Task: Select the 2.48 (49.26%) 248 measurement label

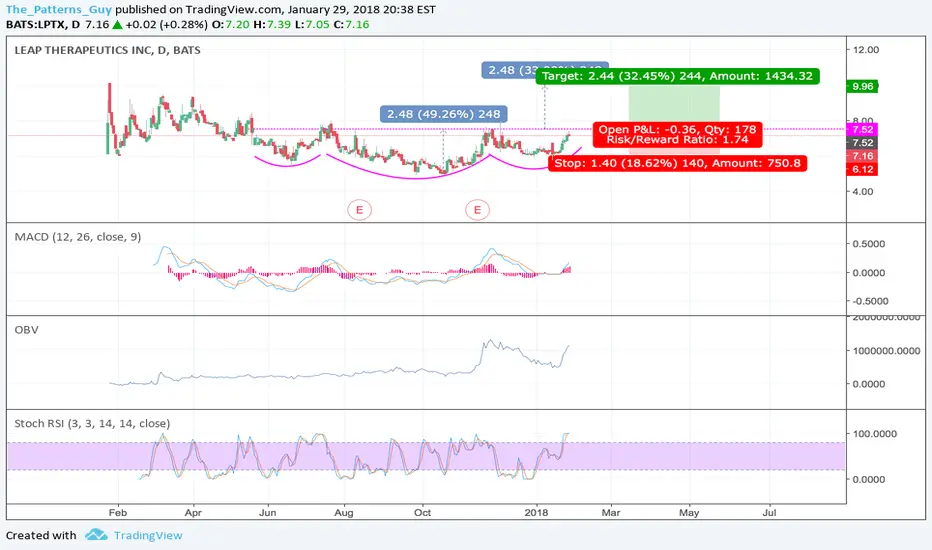Action: (443, 114)
